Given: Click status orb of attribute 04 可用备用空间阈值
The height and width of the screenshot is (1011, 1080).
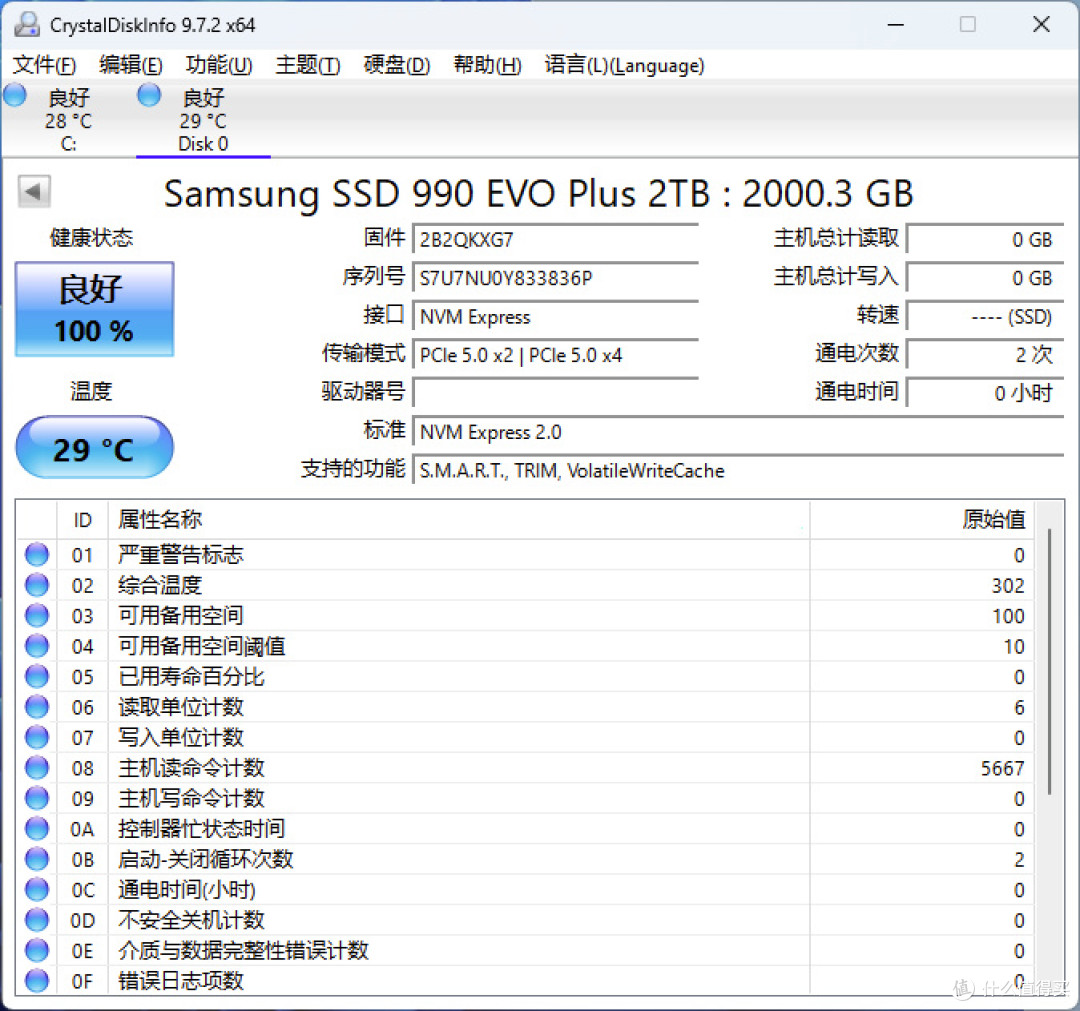Looking at the screenshot, I should click(37, 646).
